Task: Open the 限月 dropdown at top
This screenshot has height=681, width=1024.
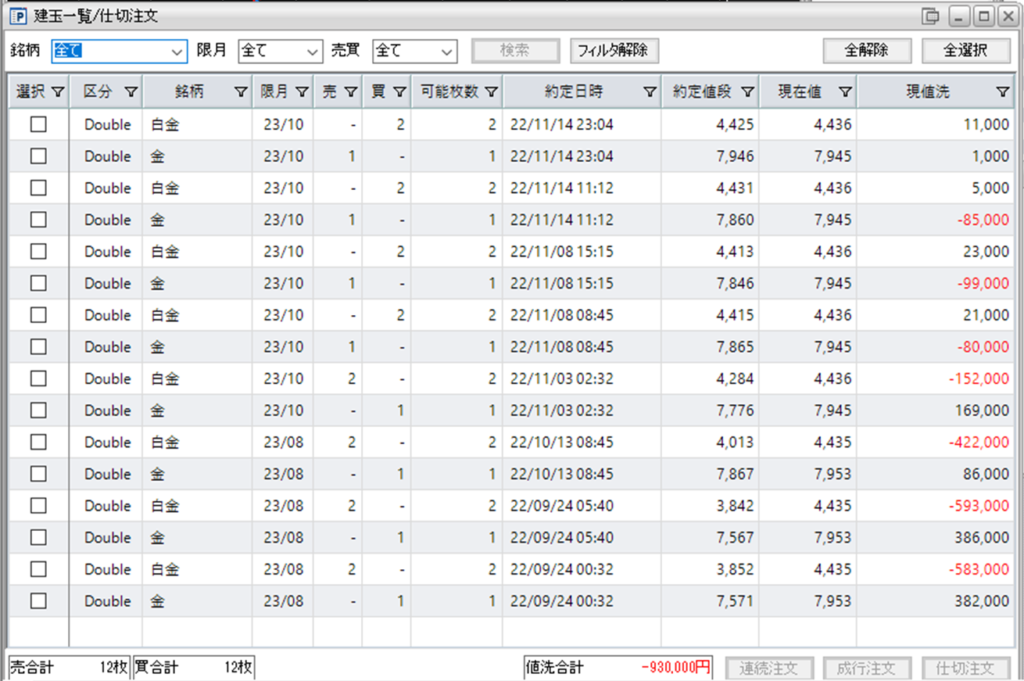Action: tap(280, 51)
